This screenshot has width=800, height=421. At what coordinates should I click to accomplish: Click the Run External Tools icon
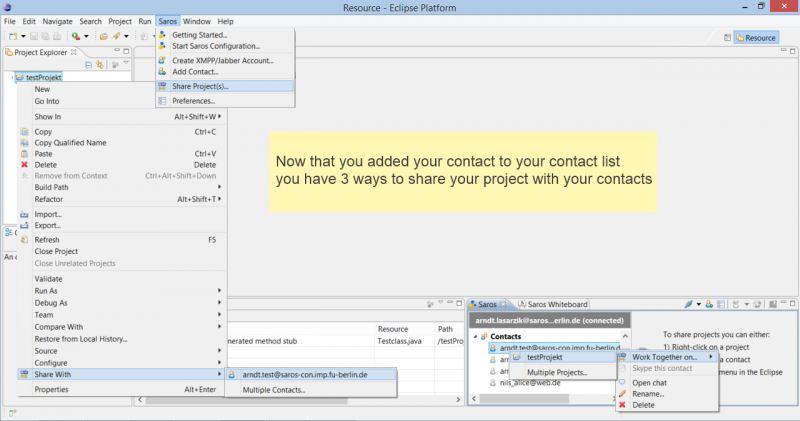[x=76, y=36]
